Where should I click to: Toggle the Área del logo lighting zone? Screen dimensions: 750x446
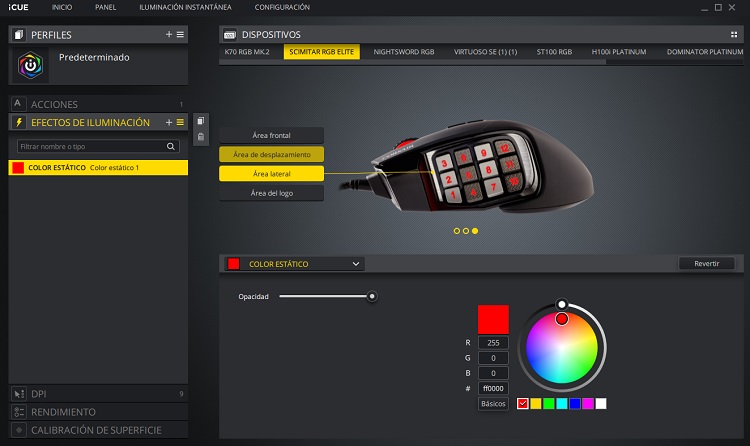click(271, 192)
